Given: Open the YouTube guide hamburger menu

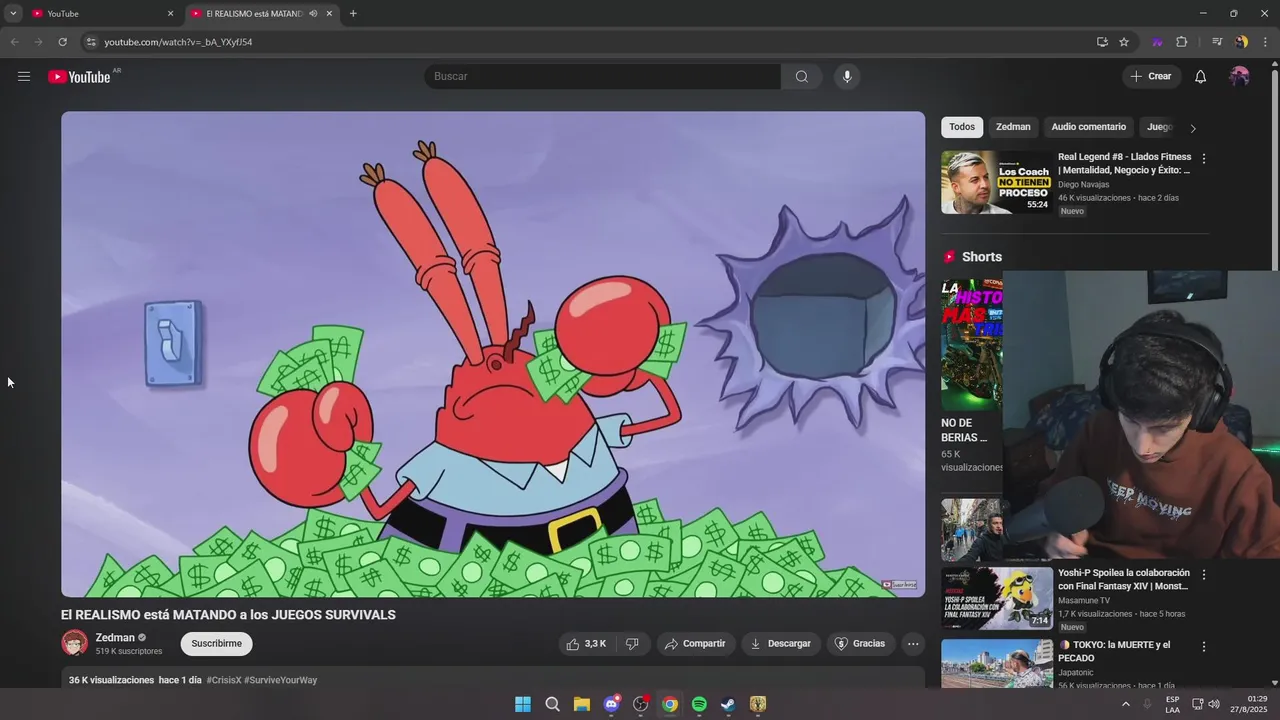Looking at the screenshot, I should click(24, 77).
